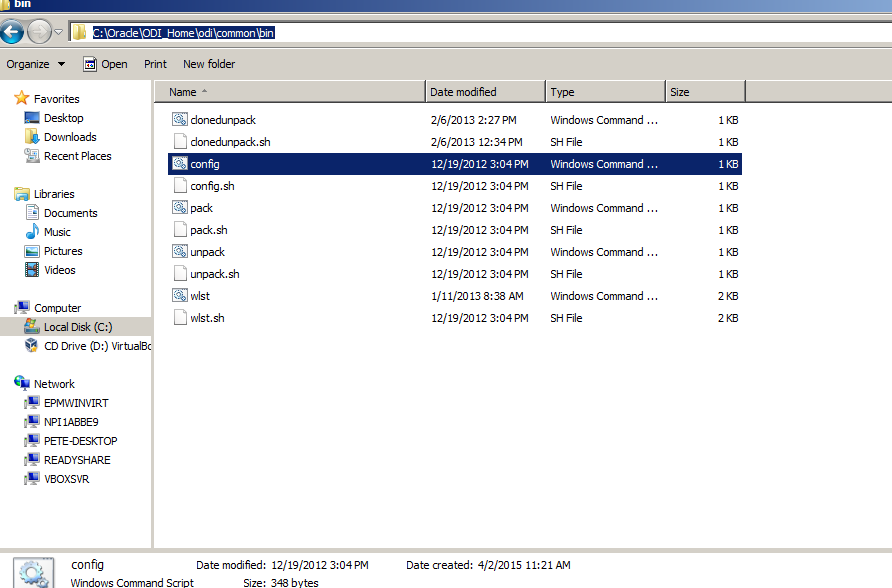Select the PETE-DESKTOP network computer
This screenshot has height=588, width=892.
(80, 441)
